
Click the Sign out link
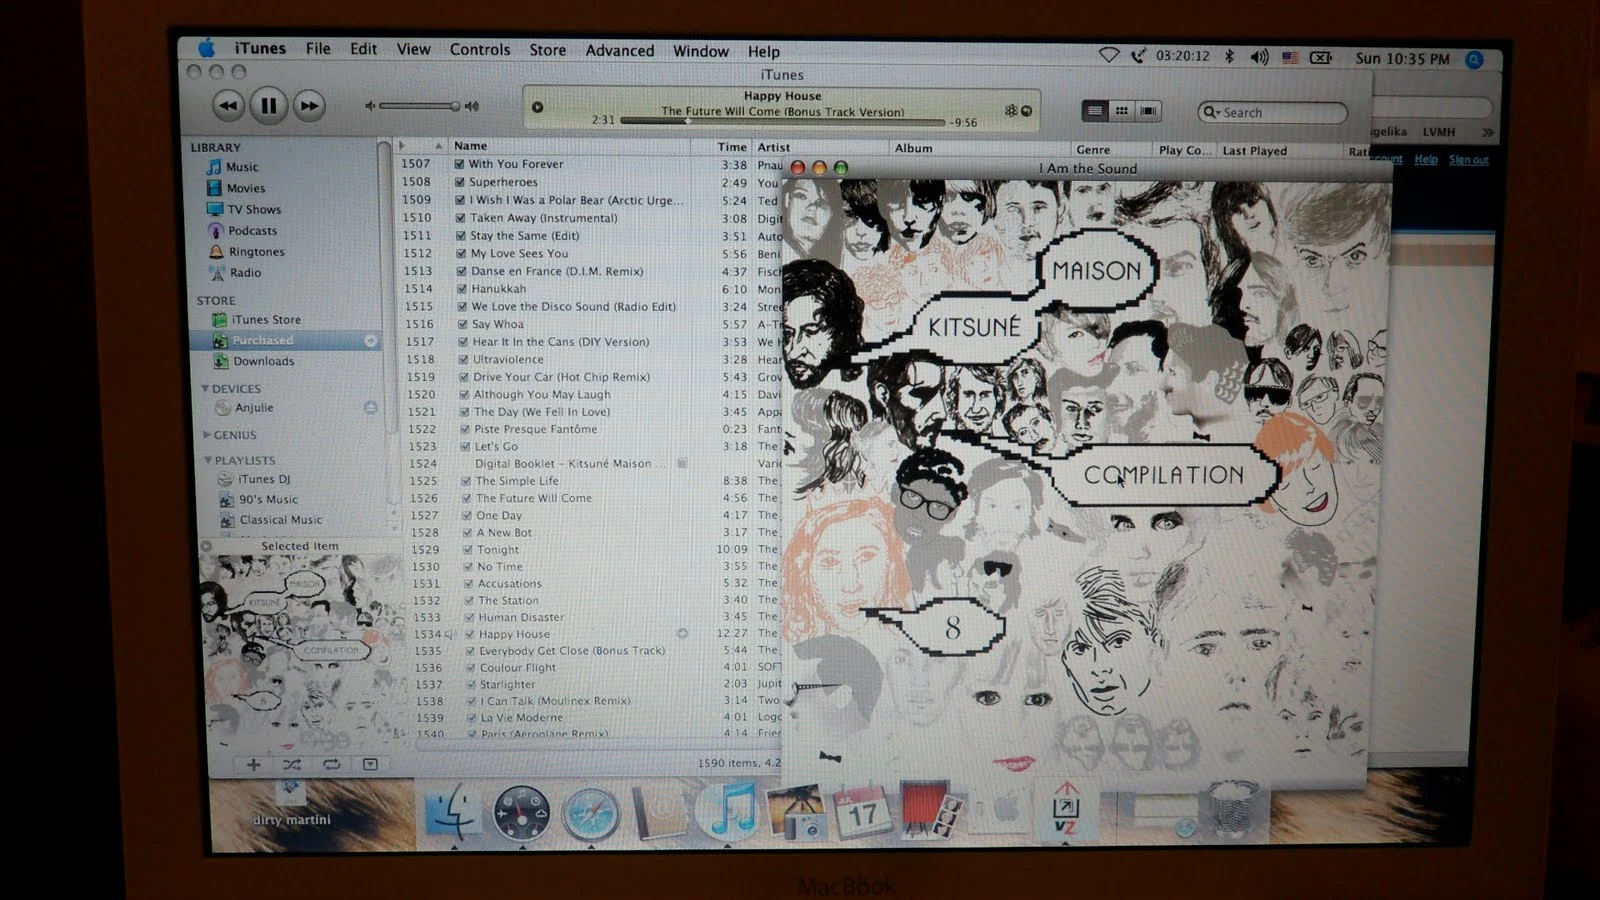coord(1468,160)
